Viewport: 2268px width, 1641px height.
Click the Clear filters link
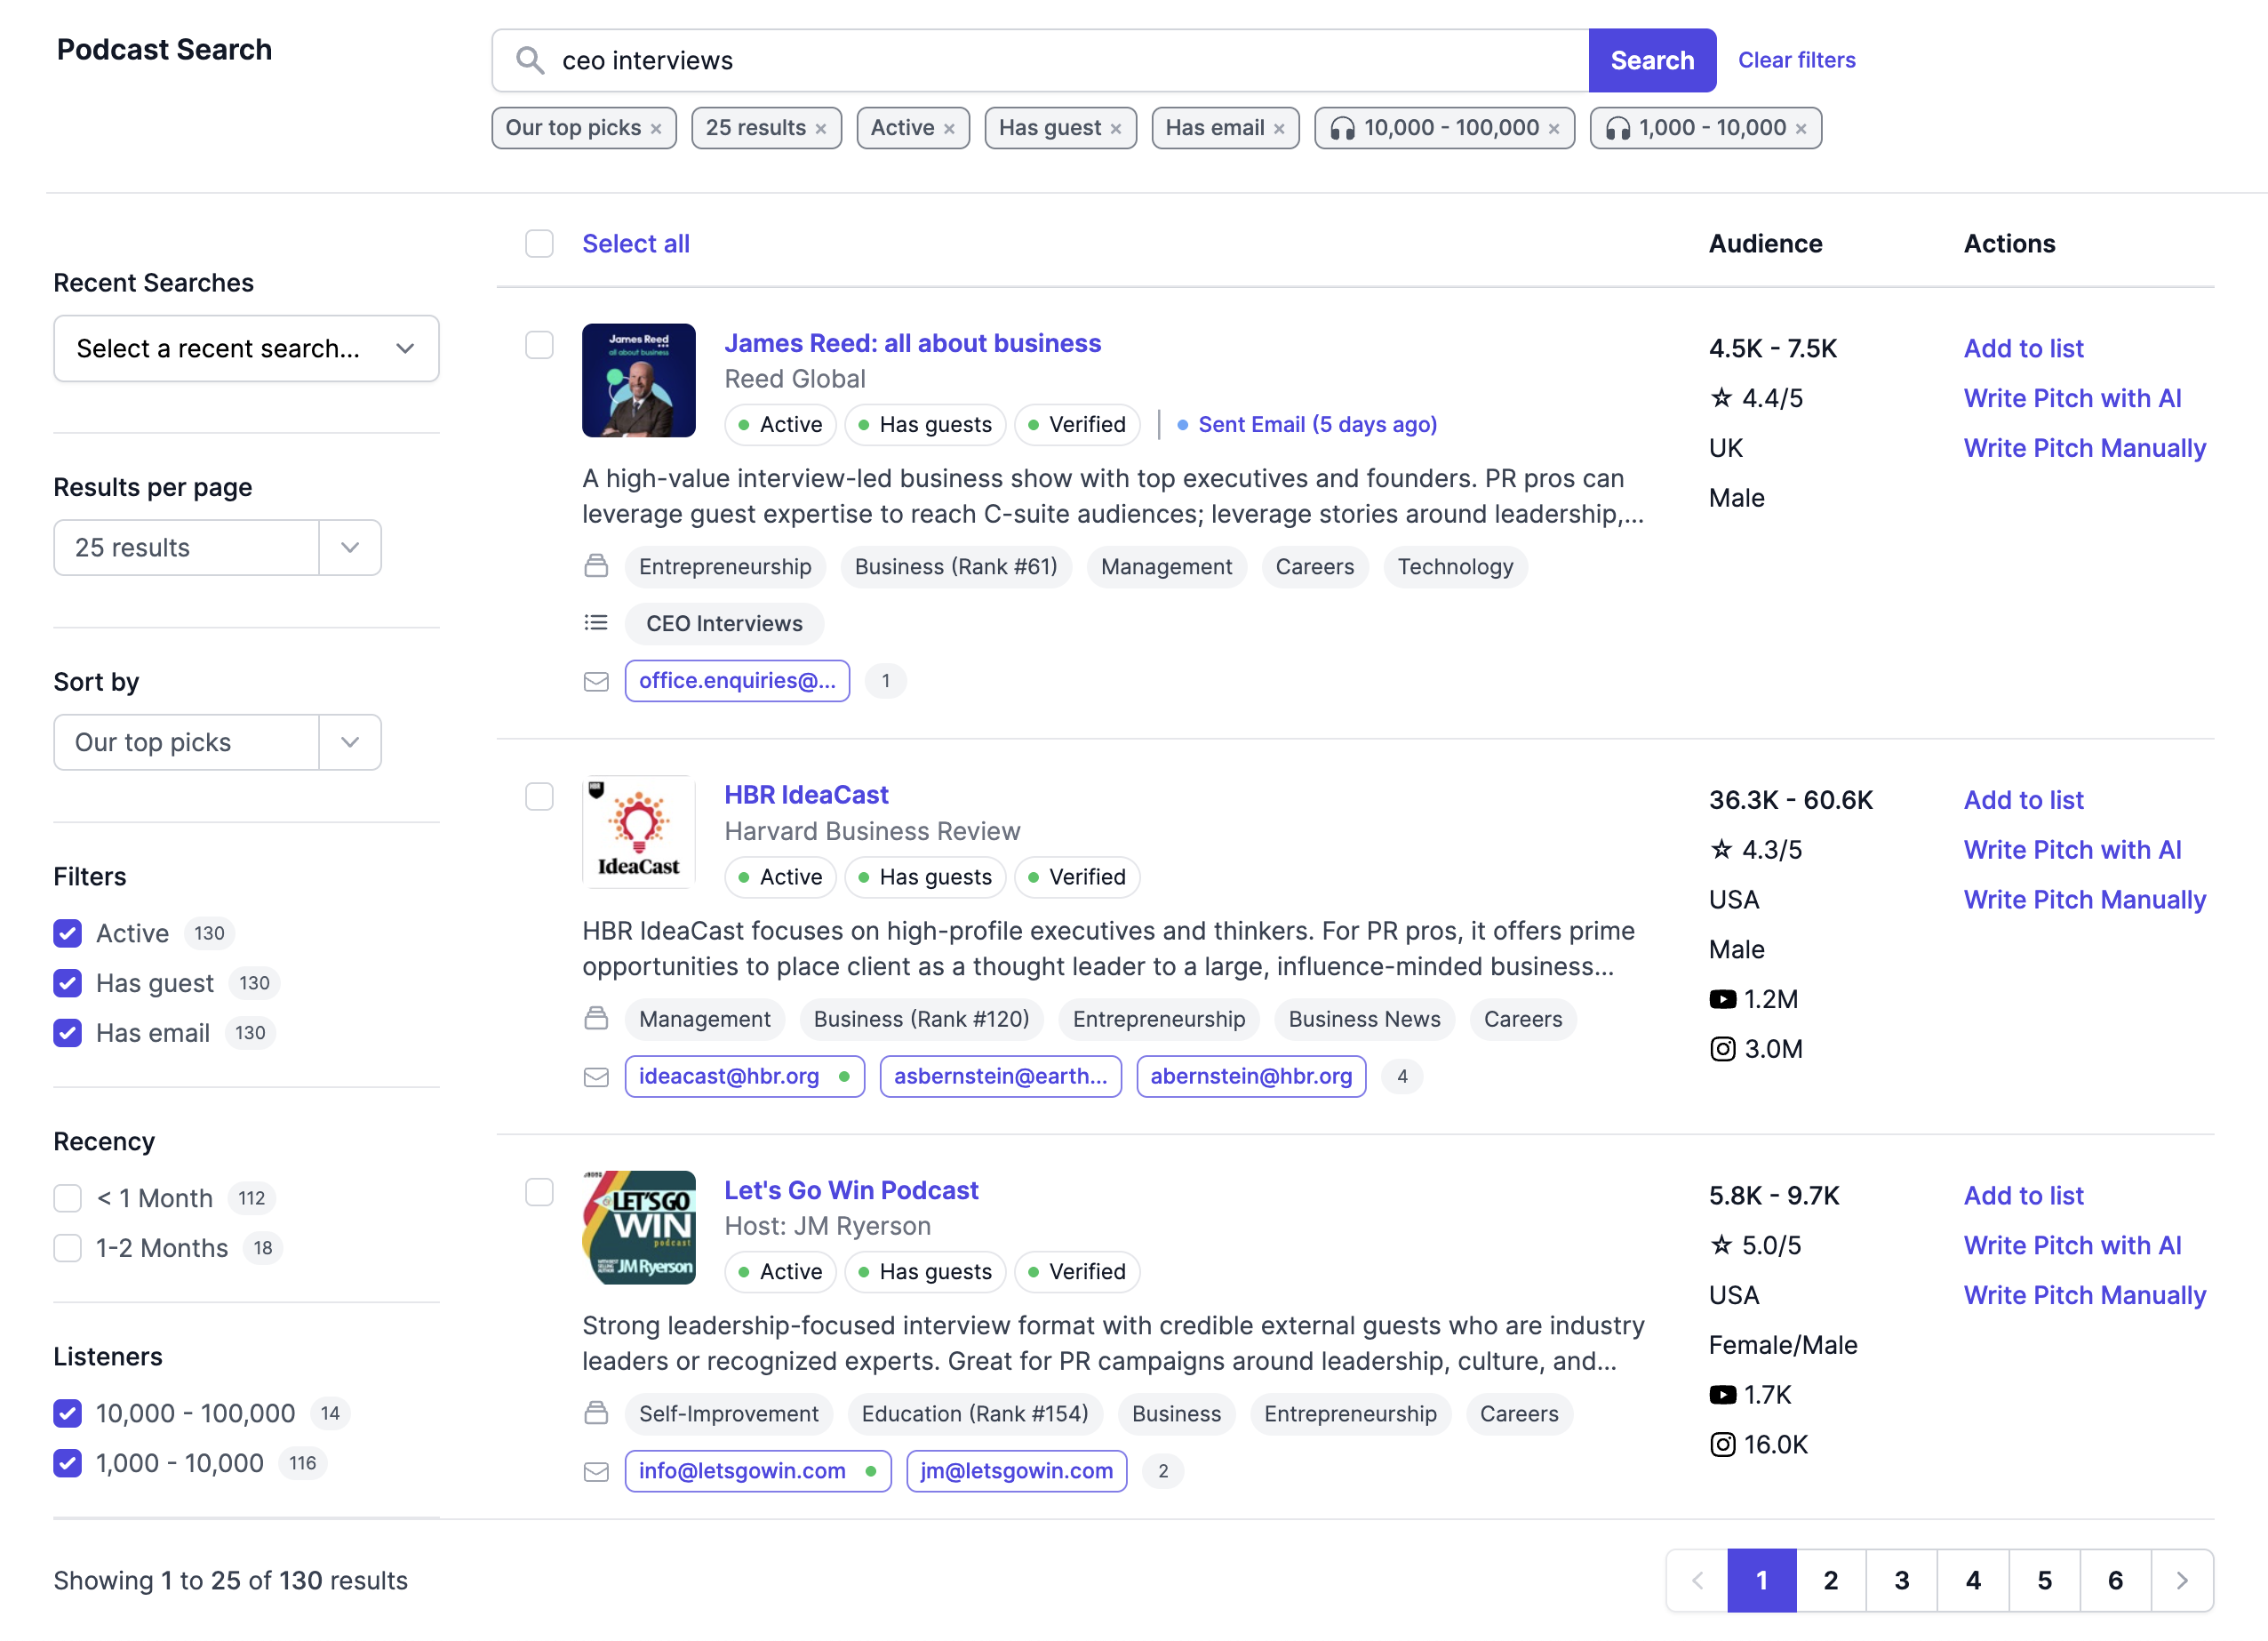pyautogui.click(x=1797, y=60)
